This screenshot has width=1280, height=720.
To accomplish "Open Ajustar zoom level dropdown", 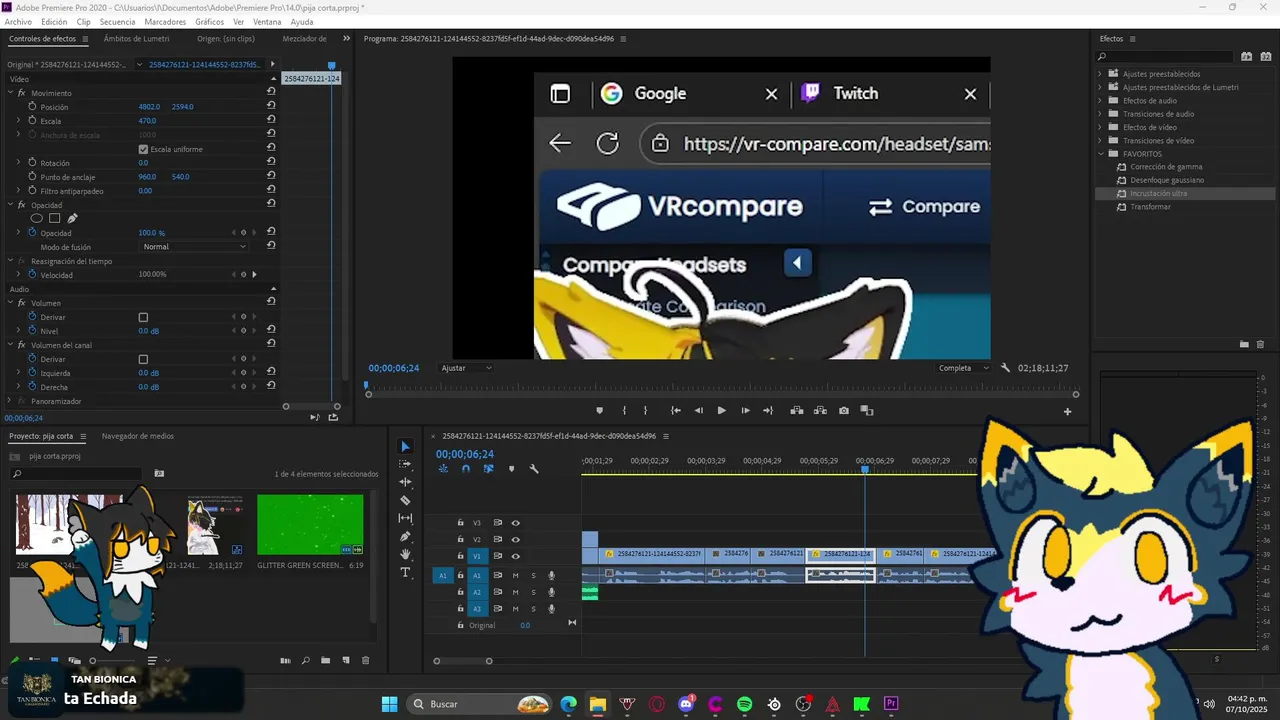I will click(466, 368).
